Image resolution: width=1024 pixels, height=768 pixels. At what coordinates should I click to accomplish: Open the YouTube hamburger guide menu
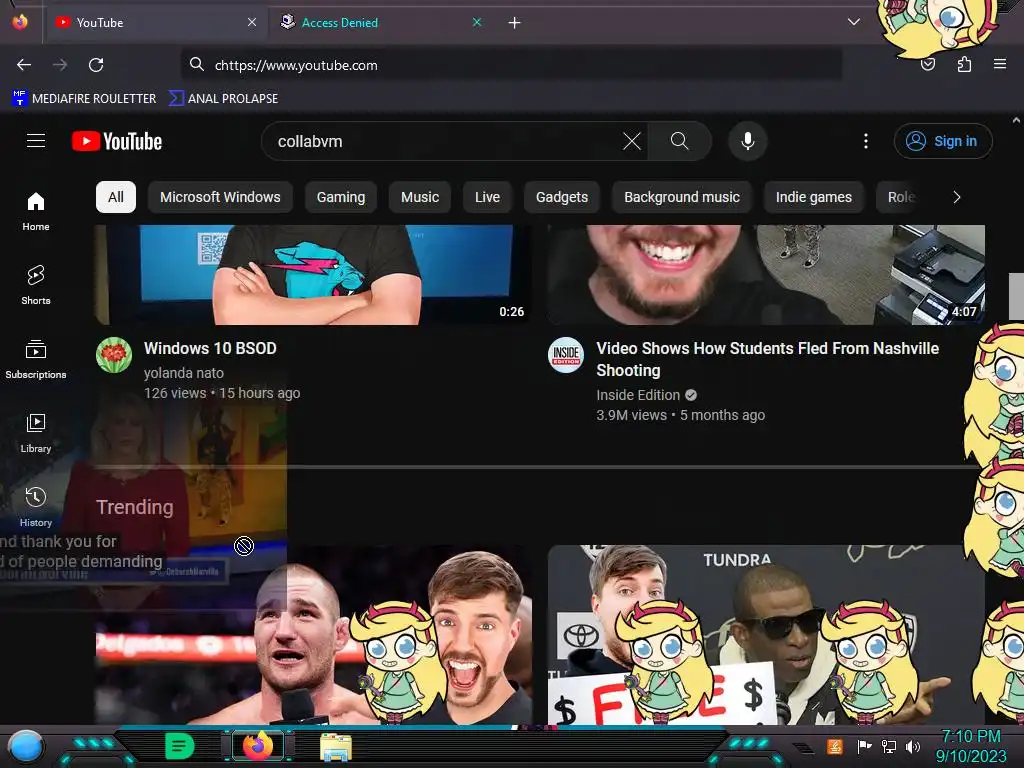pyautogui.click(x=36, y=141)
